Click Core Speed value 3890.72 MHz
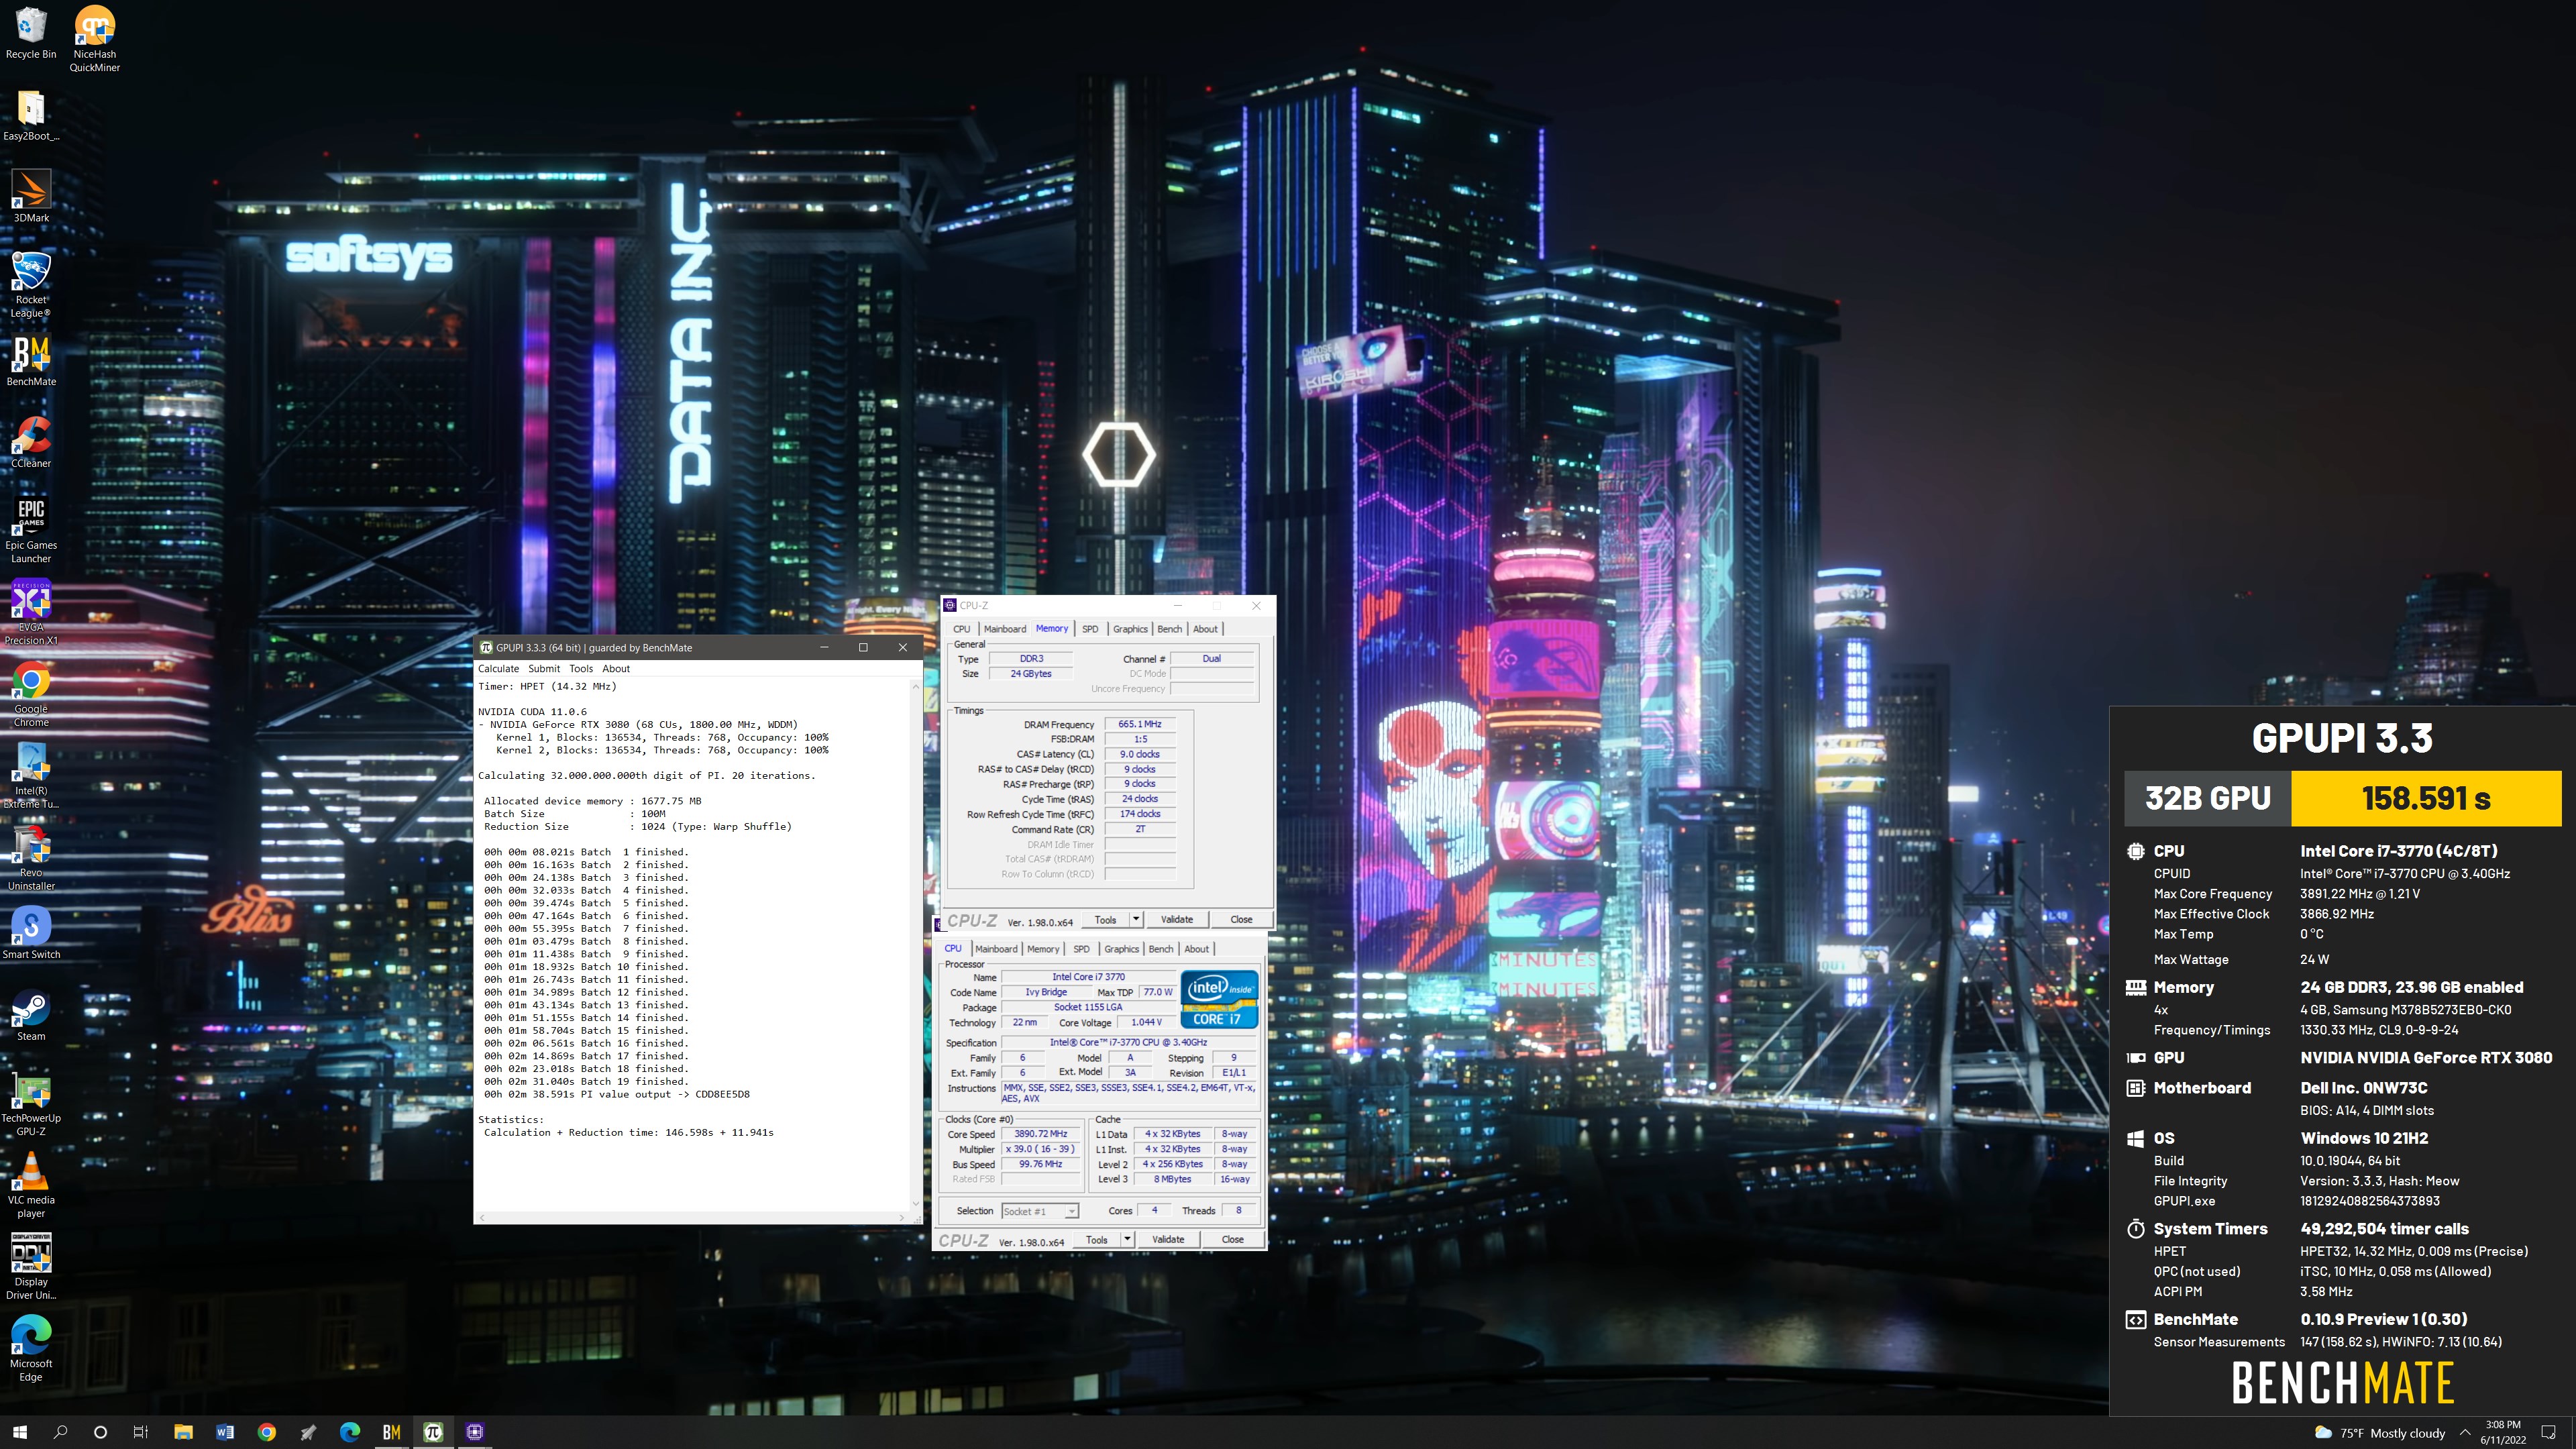 pos(1040,1134)
